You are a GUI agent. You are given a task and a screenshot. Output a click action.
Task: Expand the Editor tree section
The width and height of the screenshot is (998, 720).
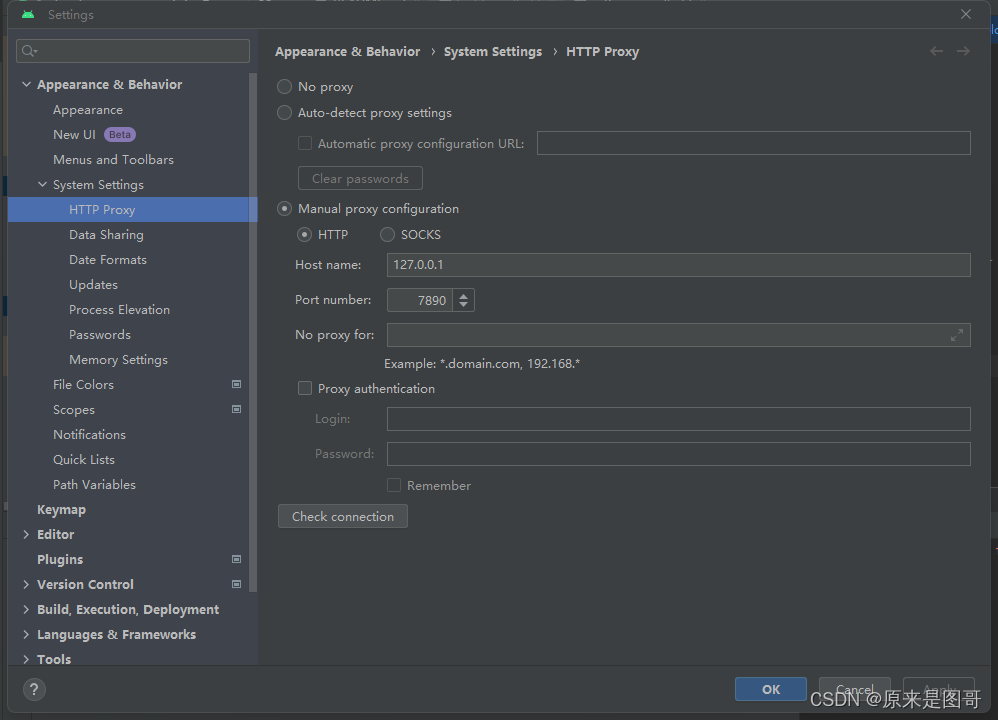26,534
